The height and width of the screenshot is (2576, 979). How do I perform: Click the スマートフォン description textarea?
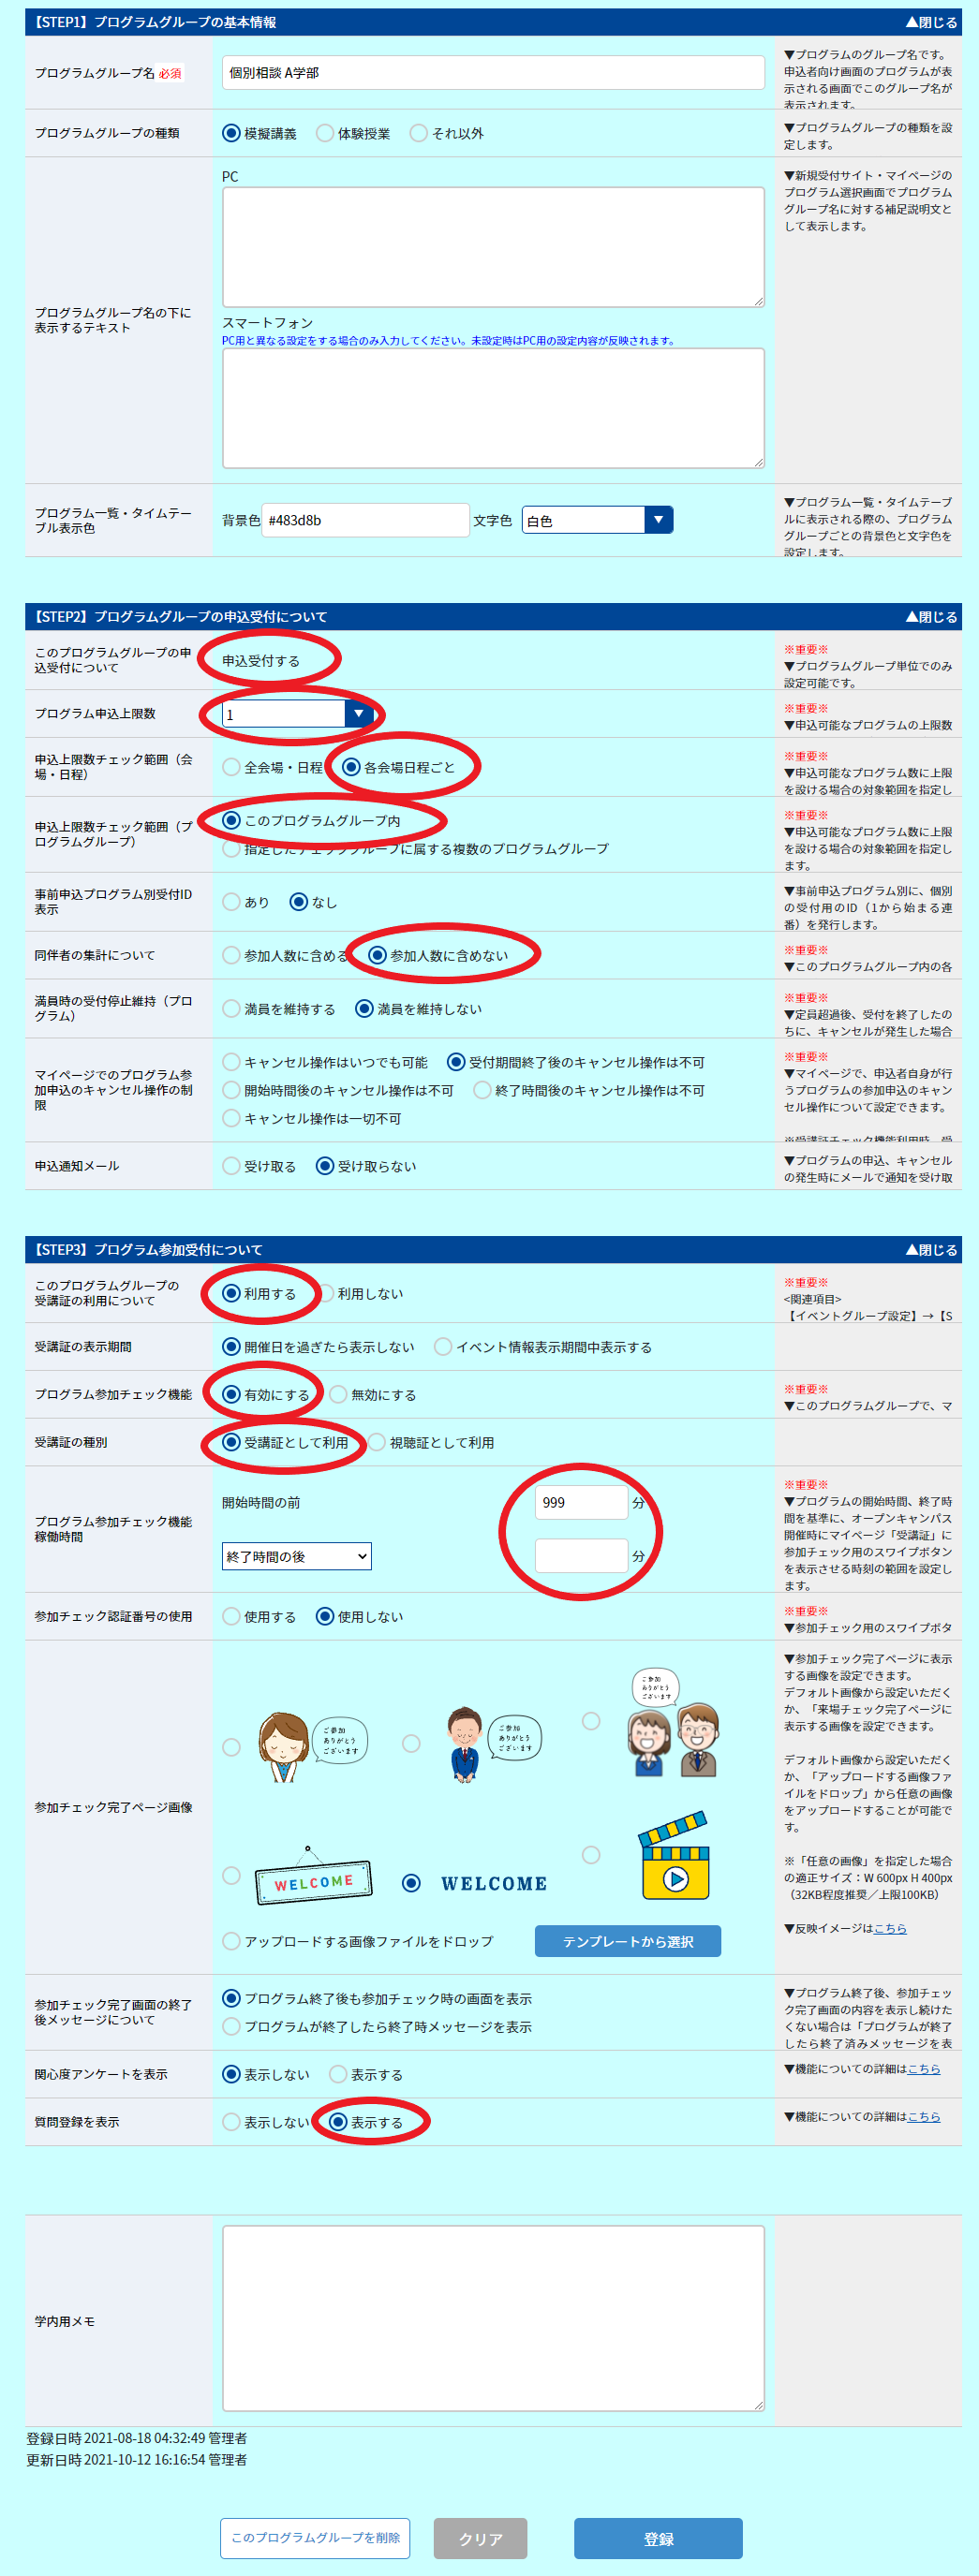(x=493, y=408)
